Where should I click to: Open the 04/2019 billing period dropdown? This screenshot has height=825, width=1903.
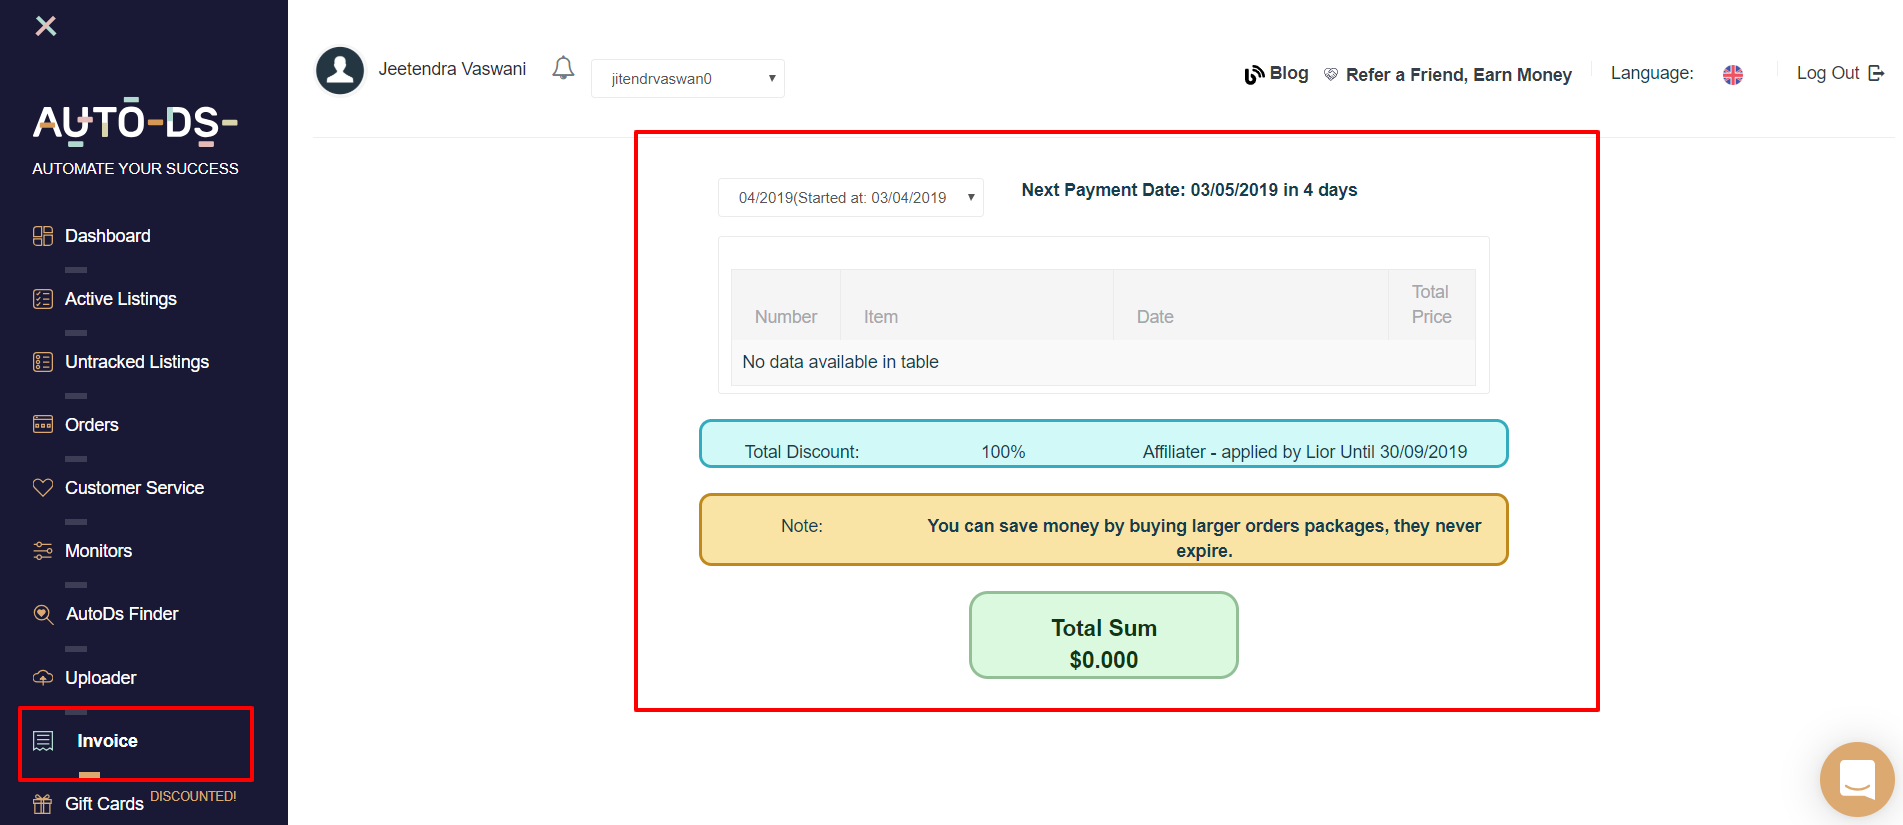point(851,198)
